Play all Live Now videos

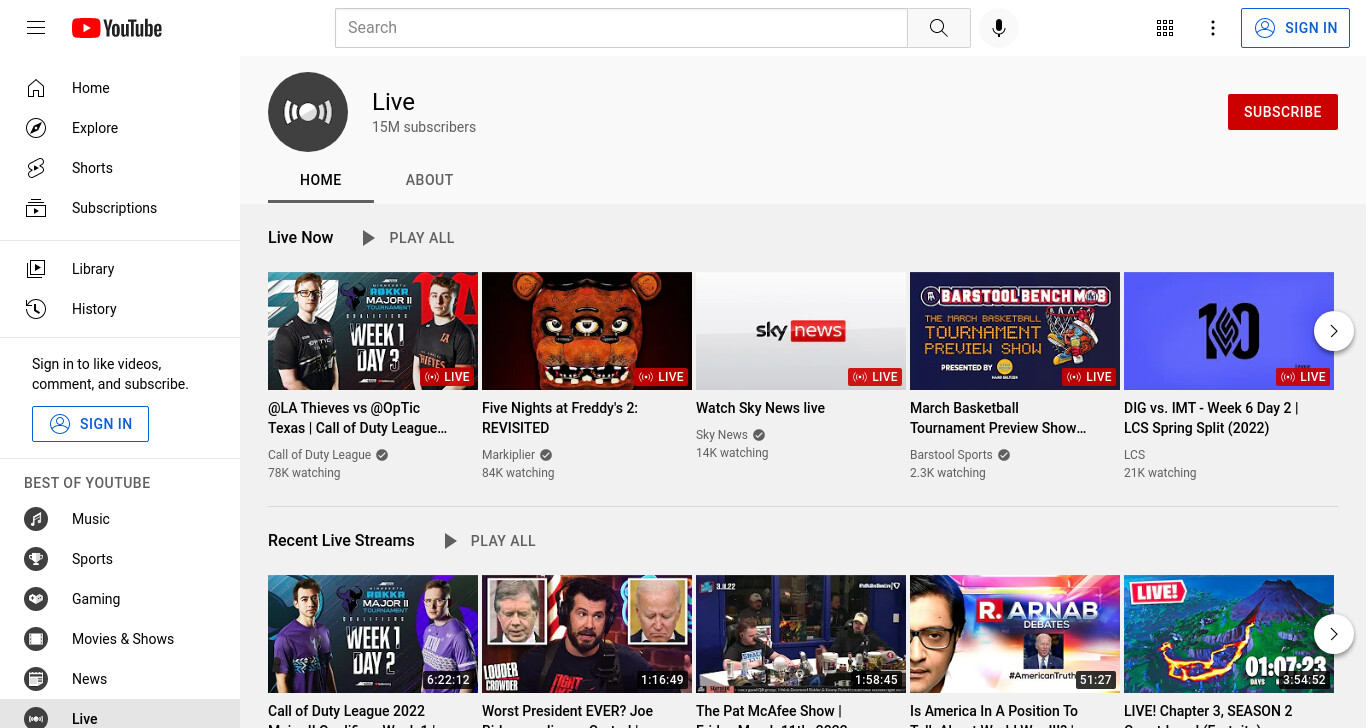[407, 238]
